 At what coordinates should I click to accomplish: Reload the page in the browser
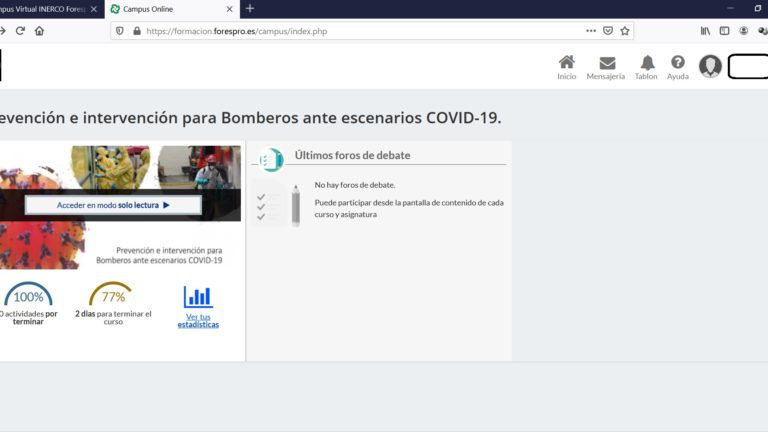pyautogui.click(x=20, y=31)
